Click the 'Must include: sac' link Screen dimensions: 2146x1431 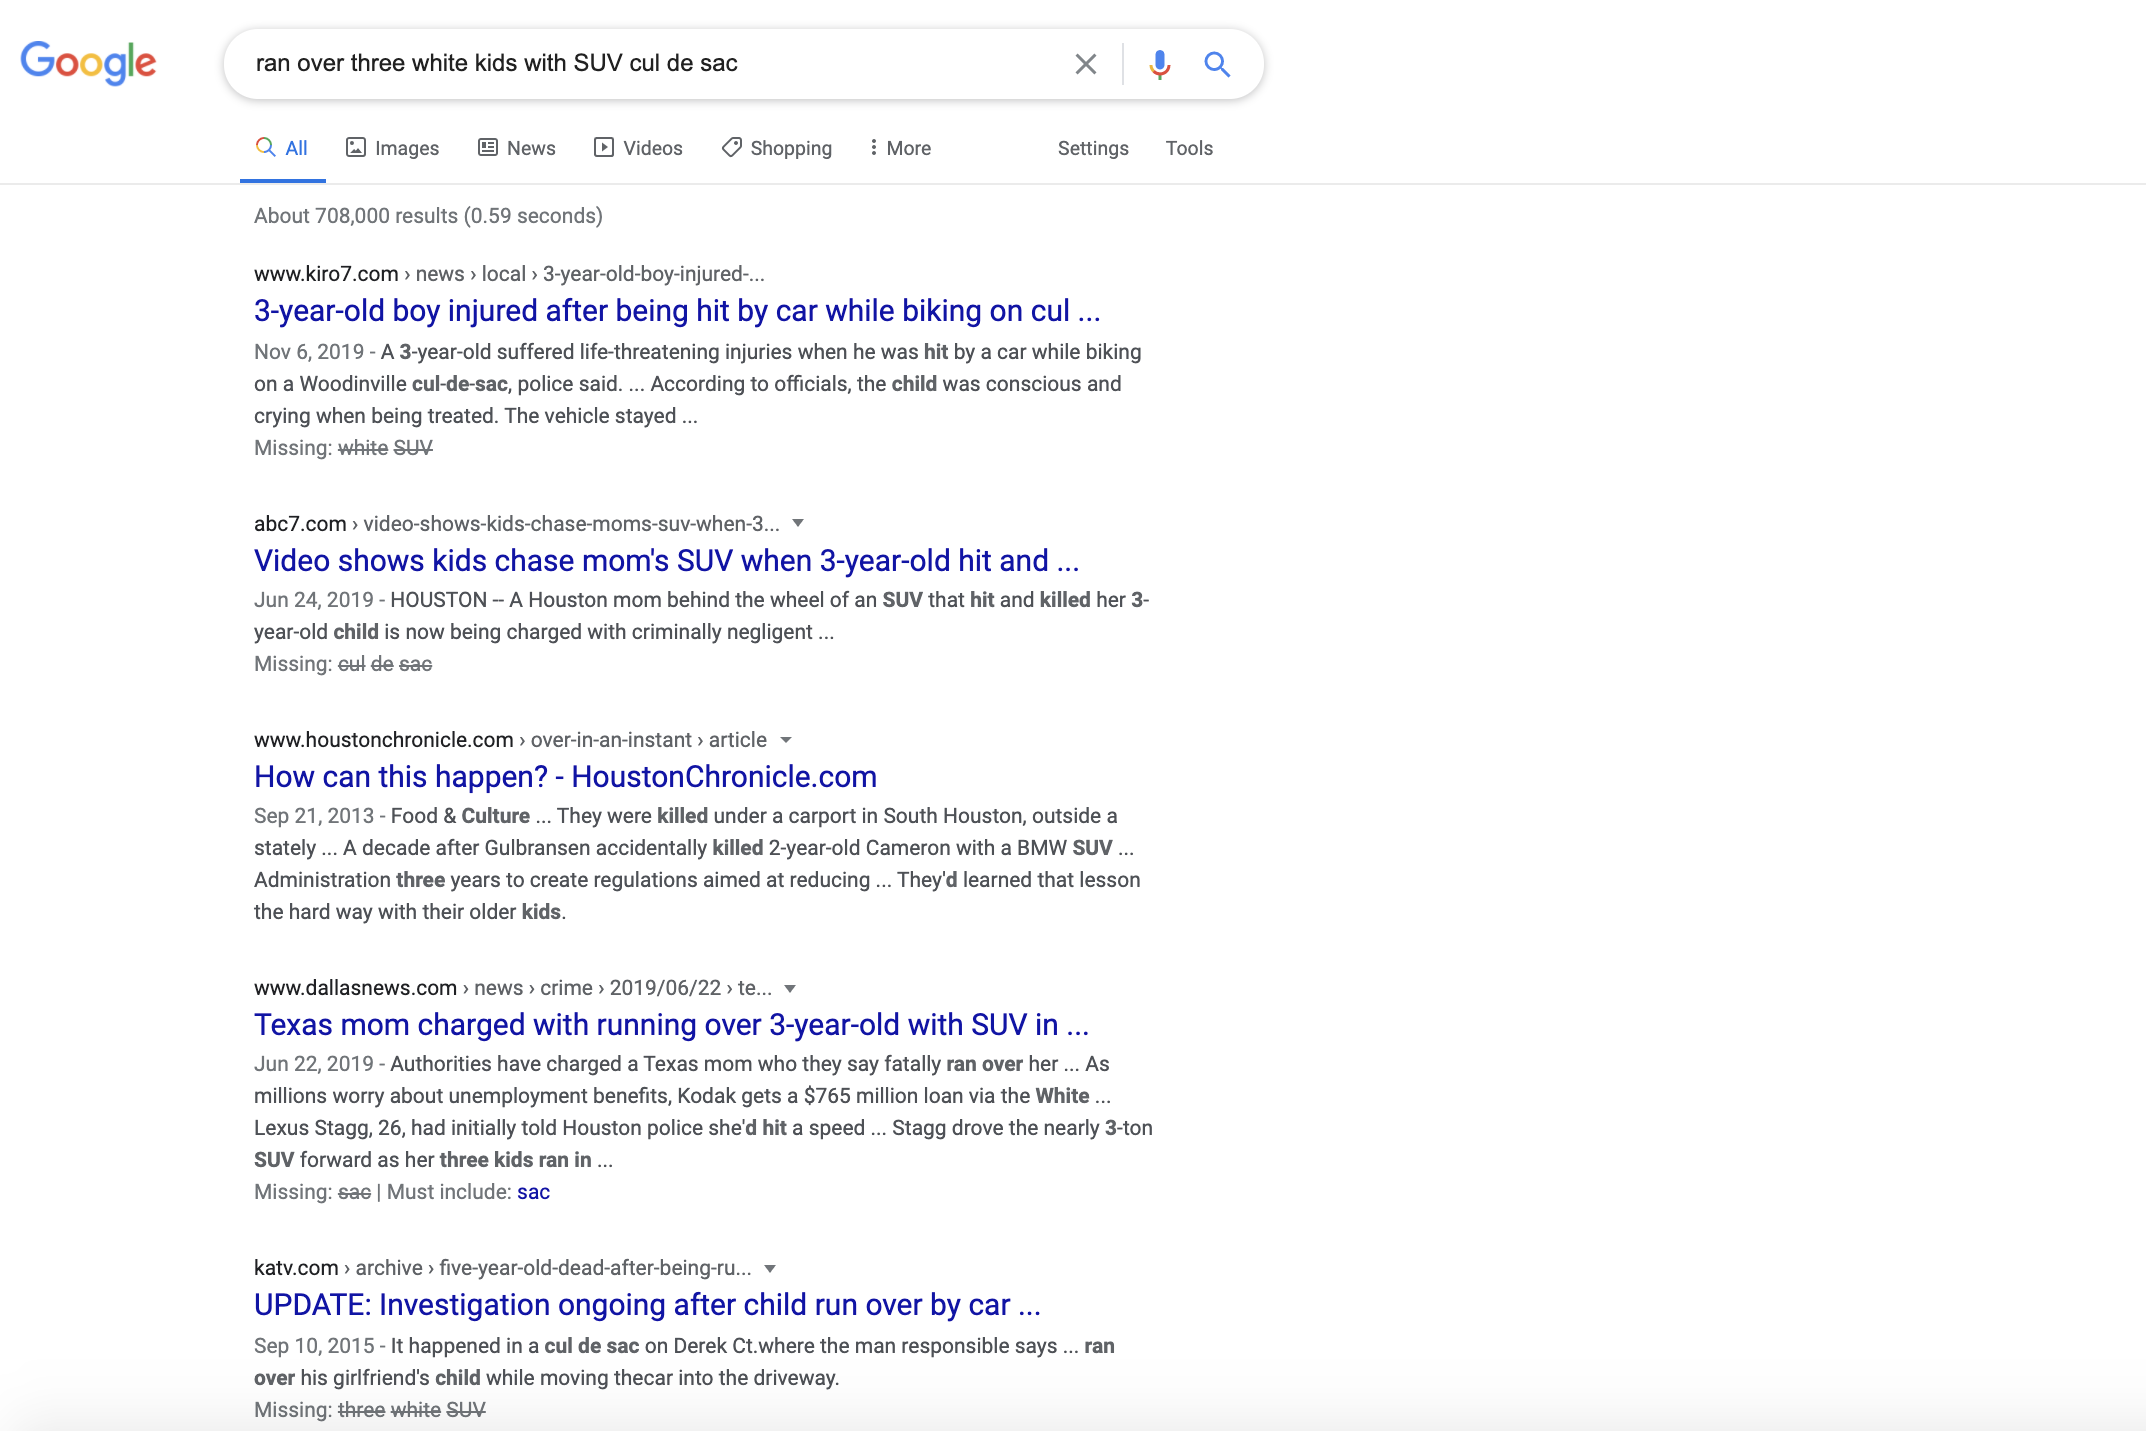point(533,1192)
